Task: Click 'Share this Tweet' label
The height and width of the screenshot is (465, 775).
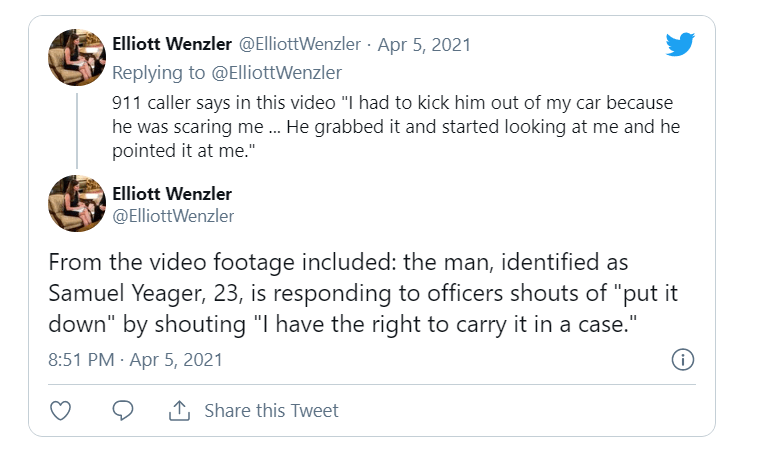Action: point(271,411)
